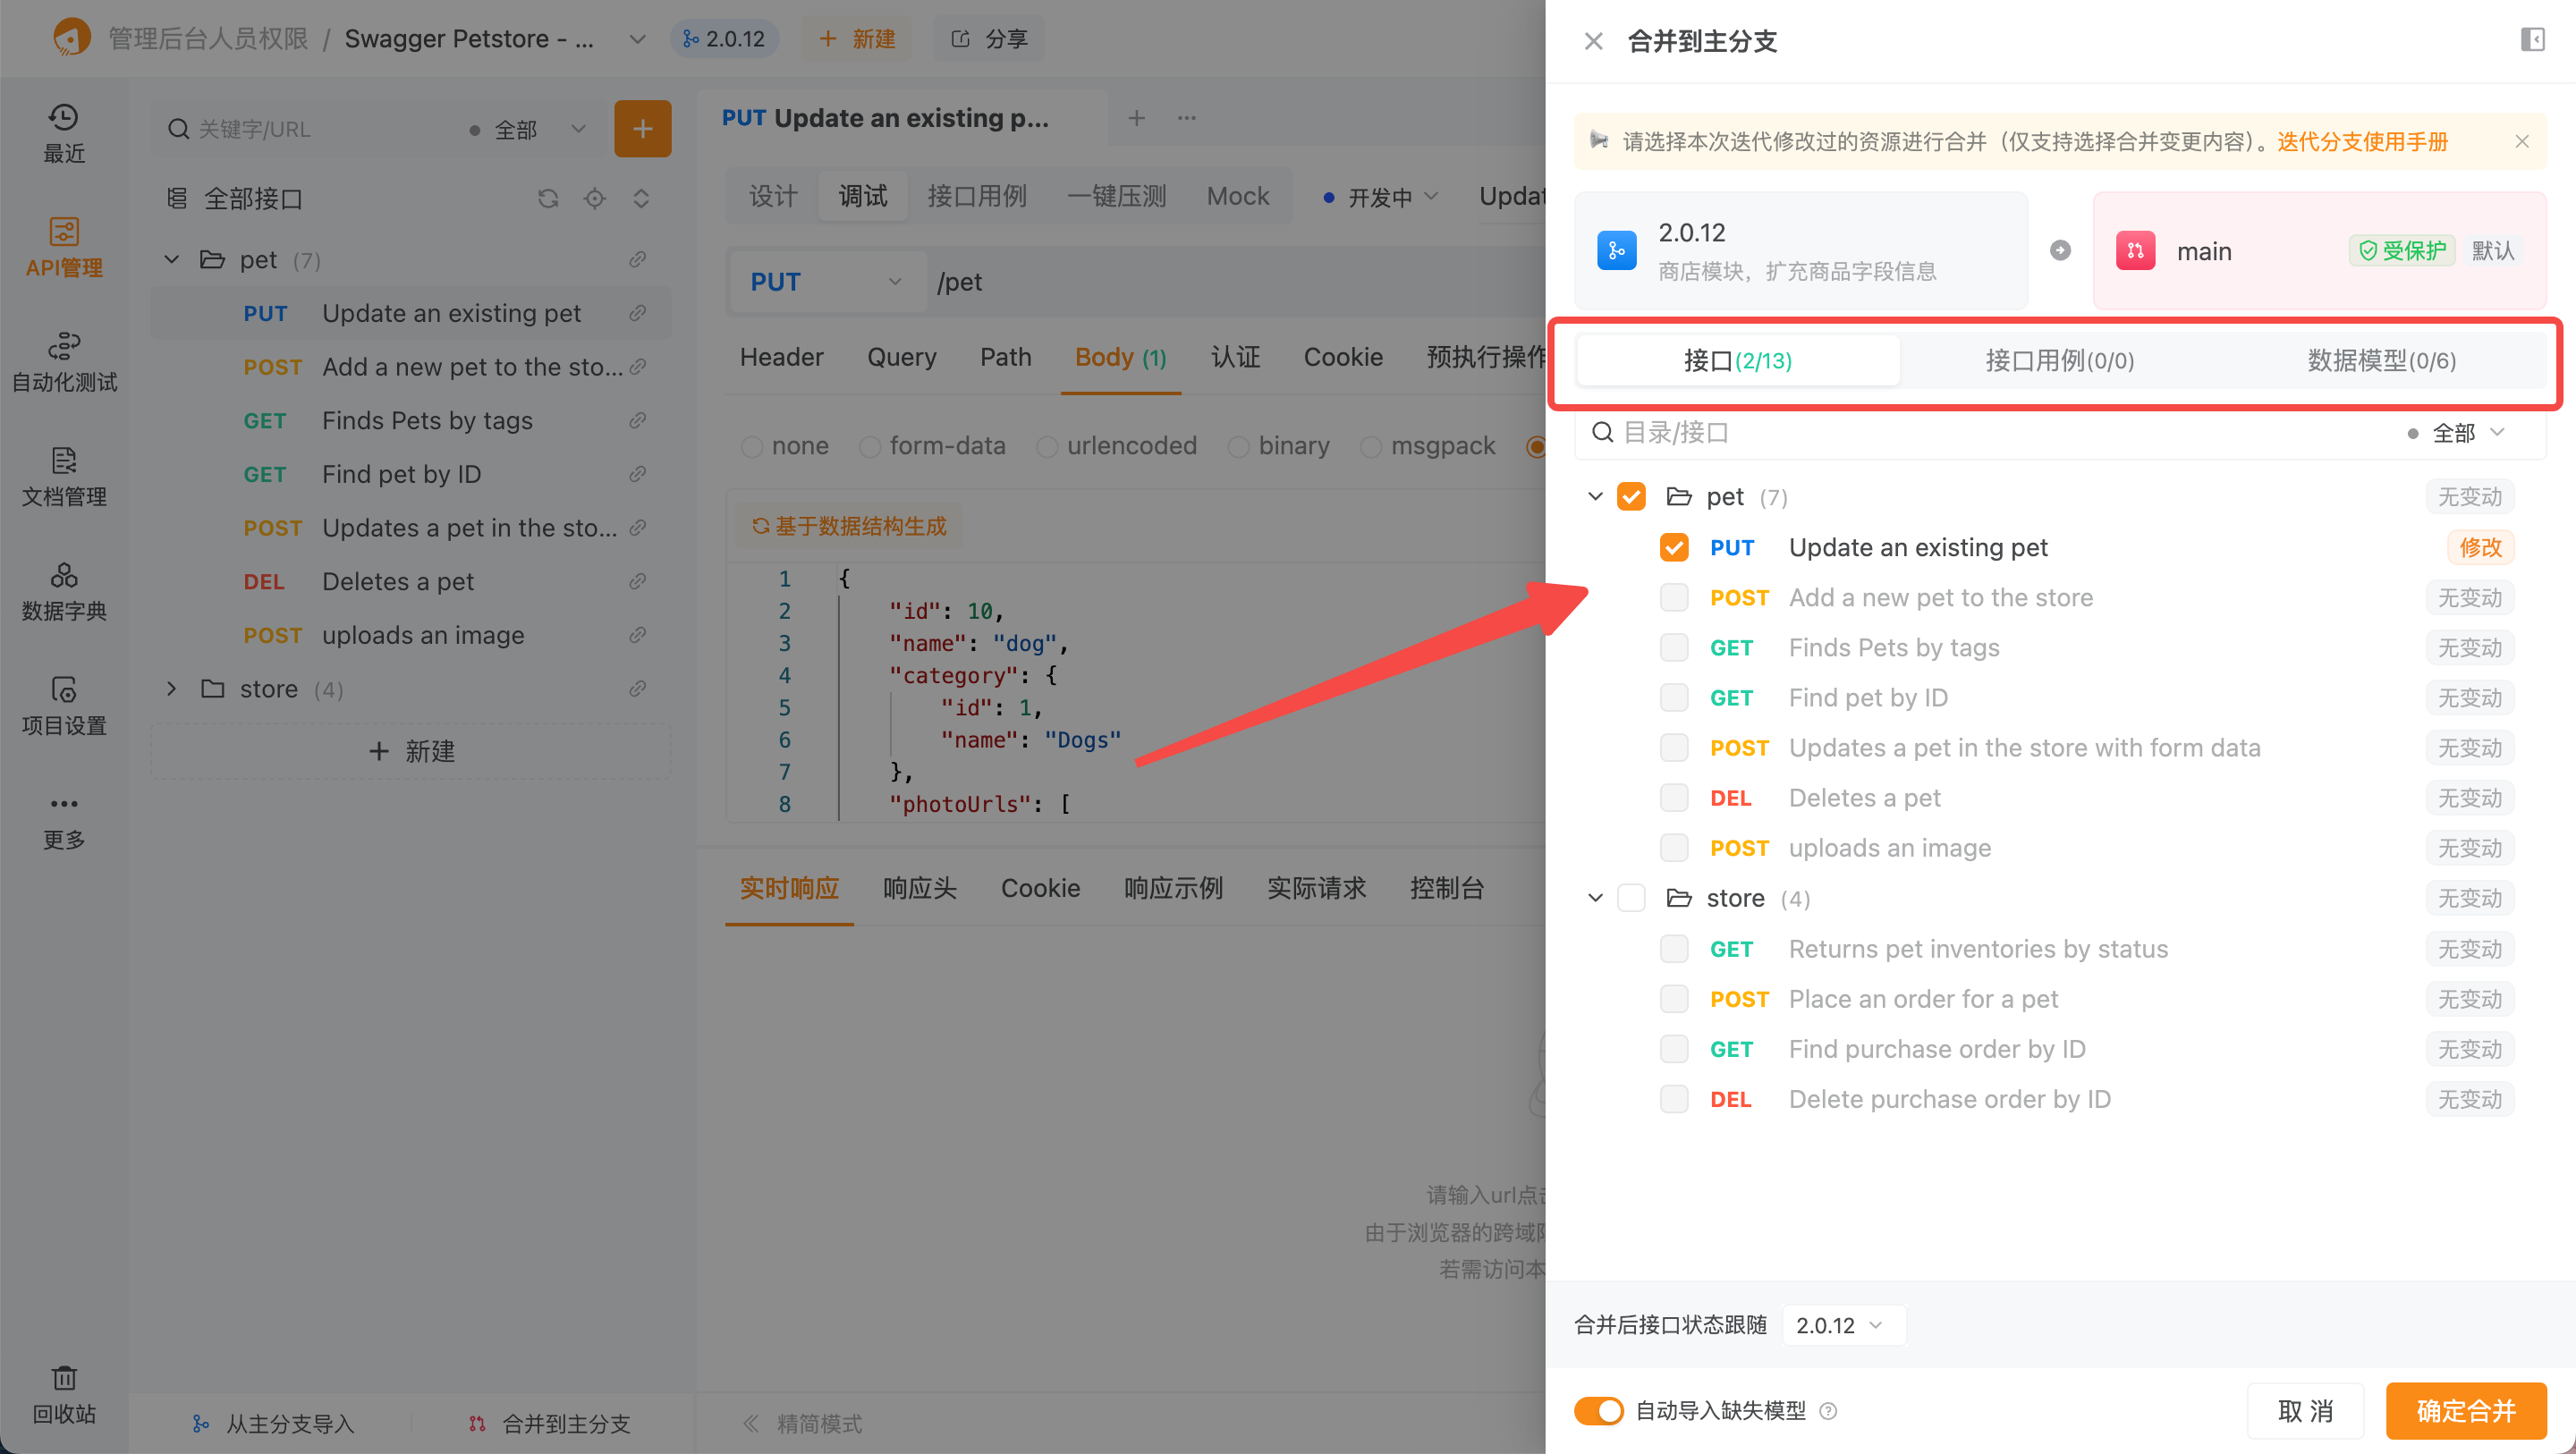Close the merge to main panel
Screen dimensions: 2576x1454
(1593, 41)
